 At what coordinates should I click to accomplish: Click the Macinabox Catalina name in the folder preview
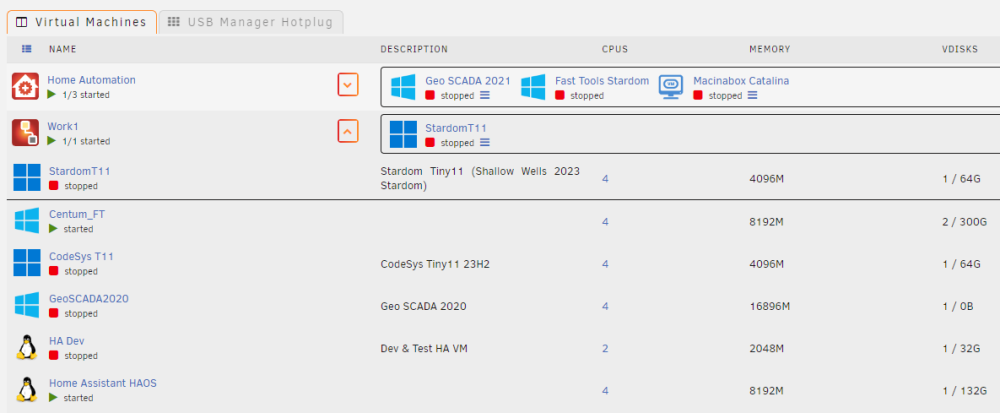click(741, 81)
